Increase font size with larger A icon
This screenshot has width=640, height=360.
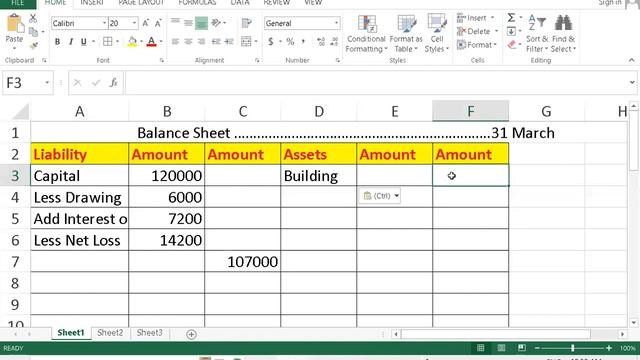[x=146, y=23]
